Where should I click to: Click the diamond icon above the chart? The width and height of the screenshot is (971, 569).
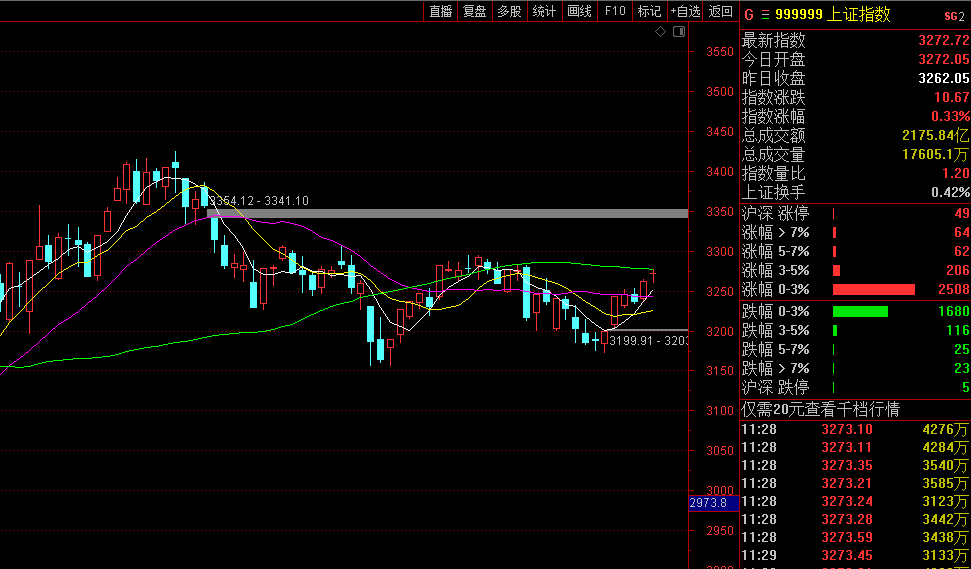(660, 32)
